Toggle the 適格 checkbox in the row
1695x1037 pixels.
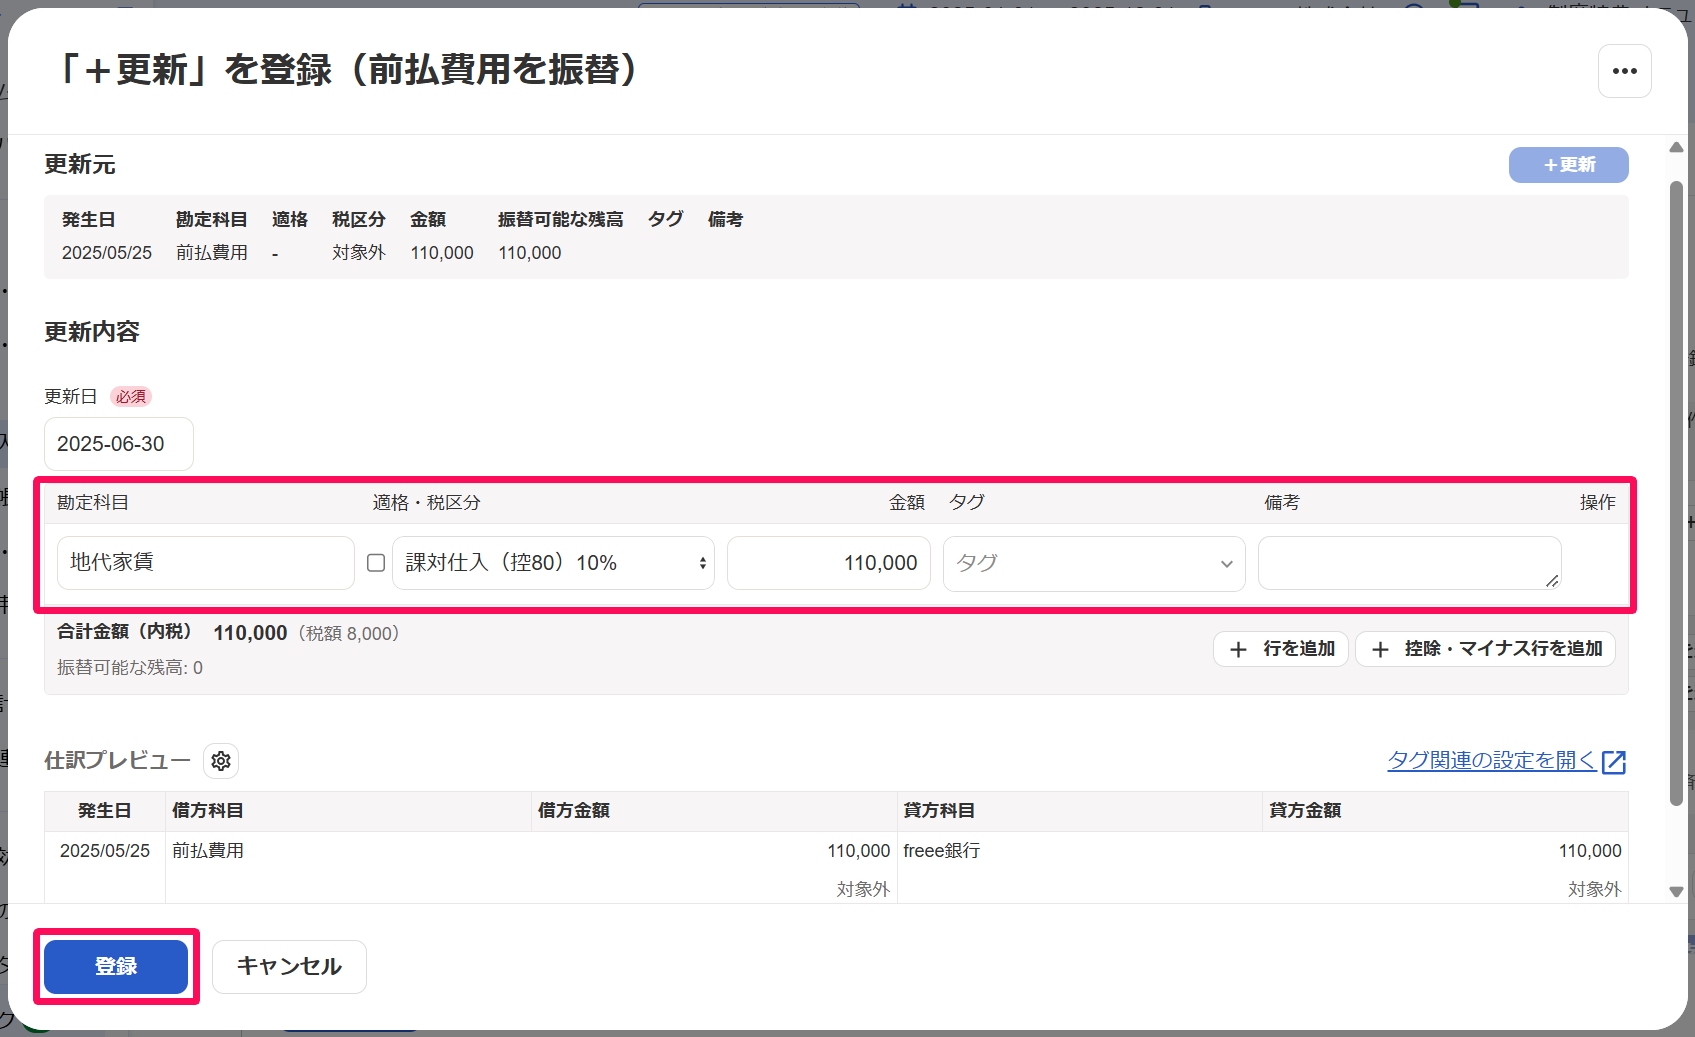tap(376, 563)
